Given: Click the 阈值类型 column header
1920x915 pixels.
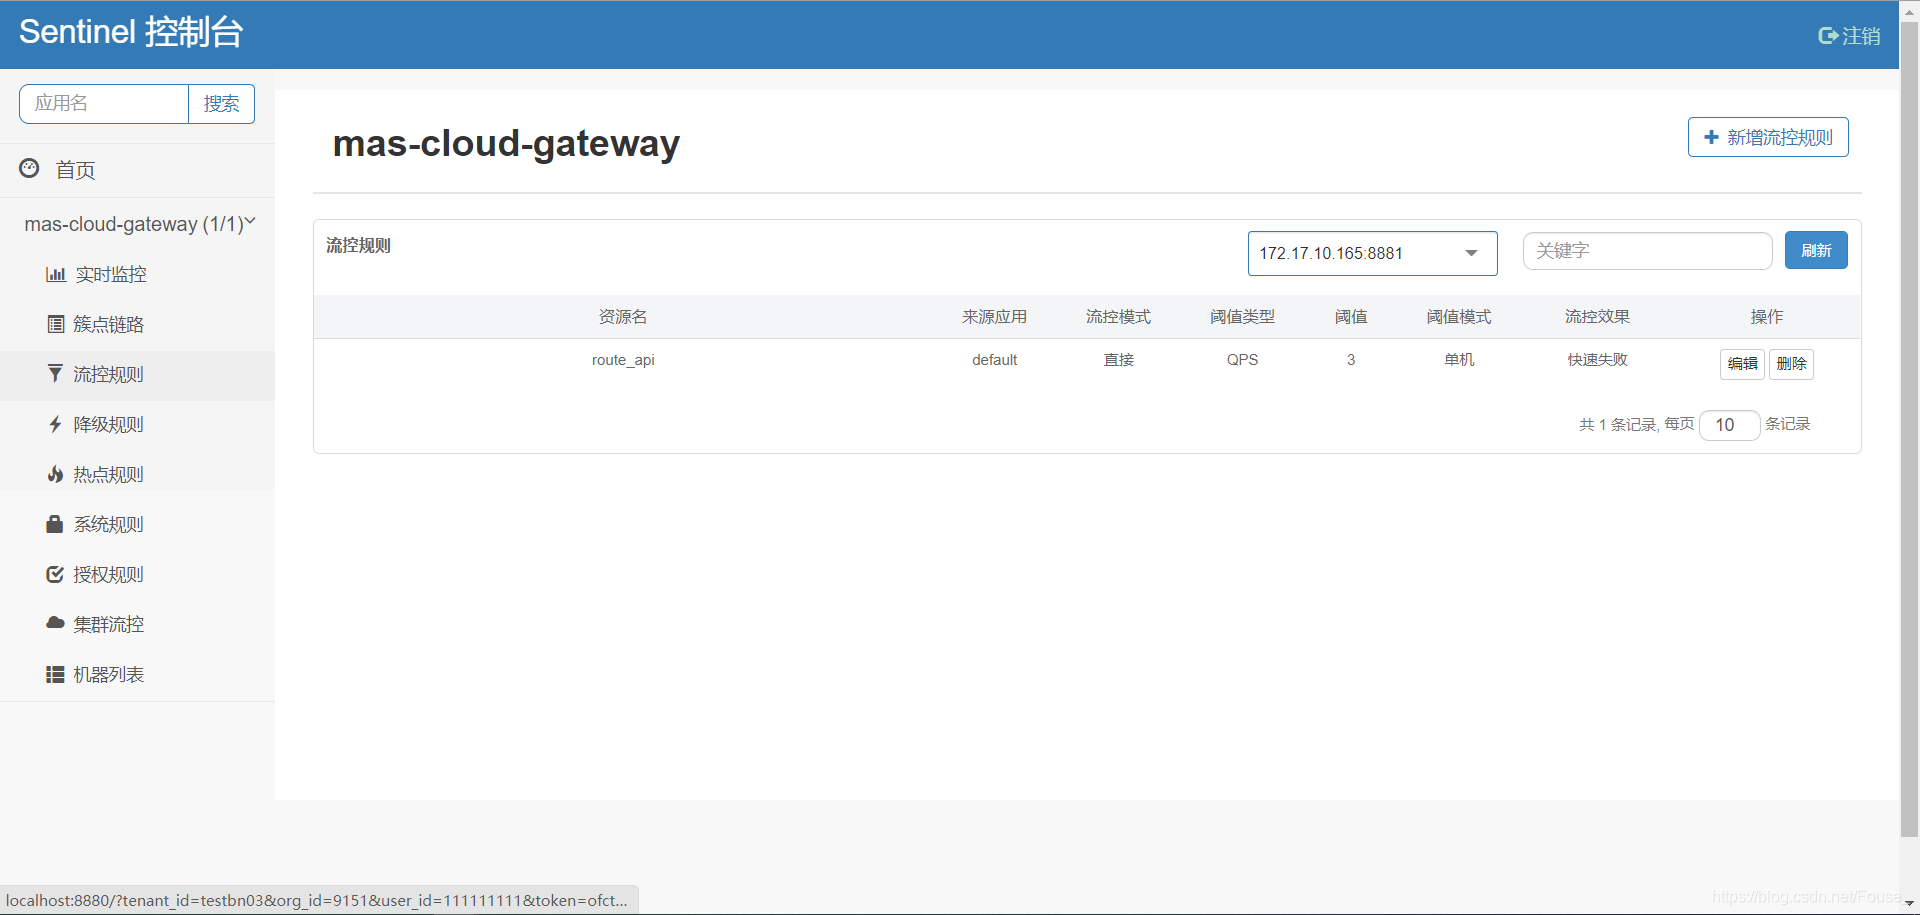Looking at the screenshot, I should pyautogui.click(x=1242, y=317).
